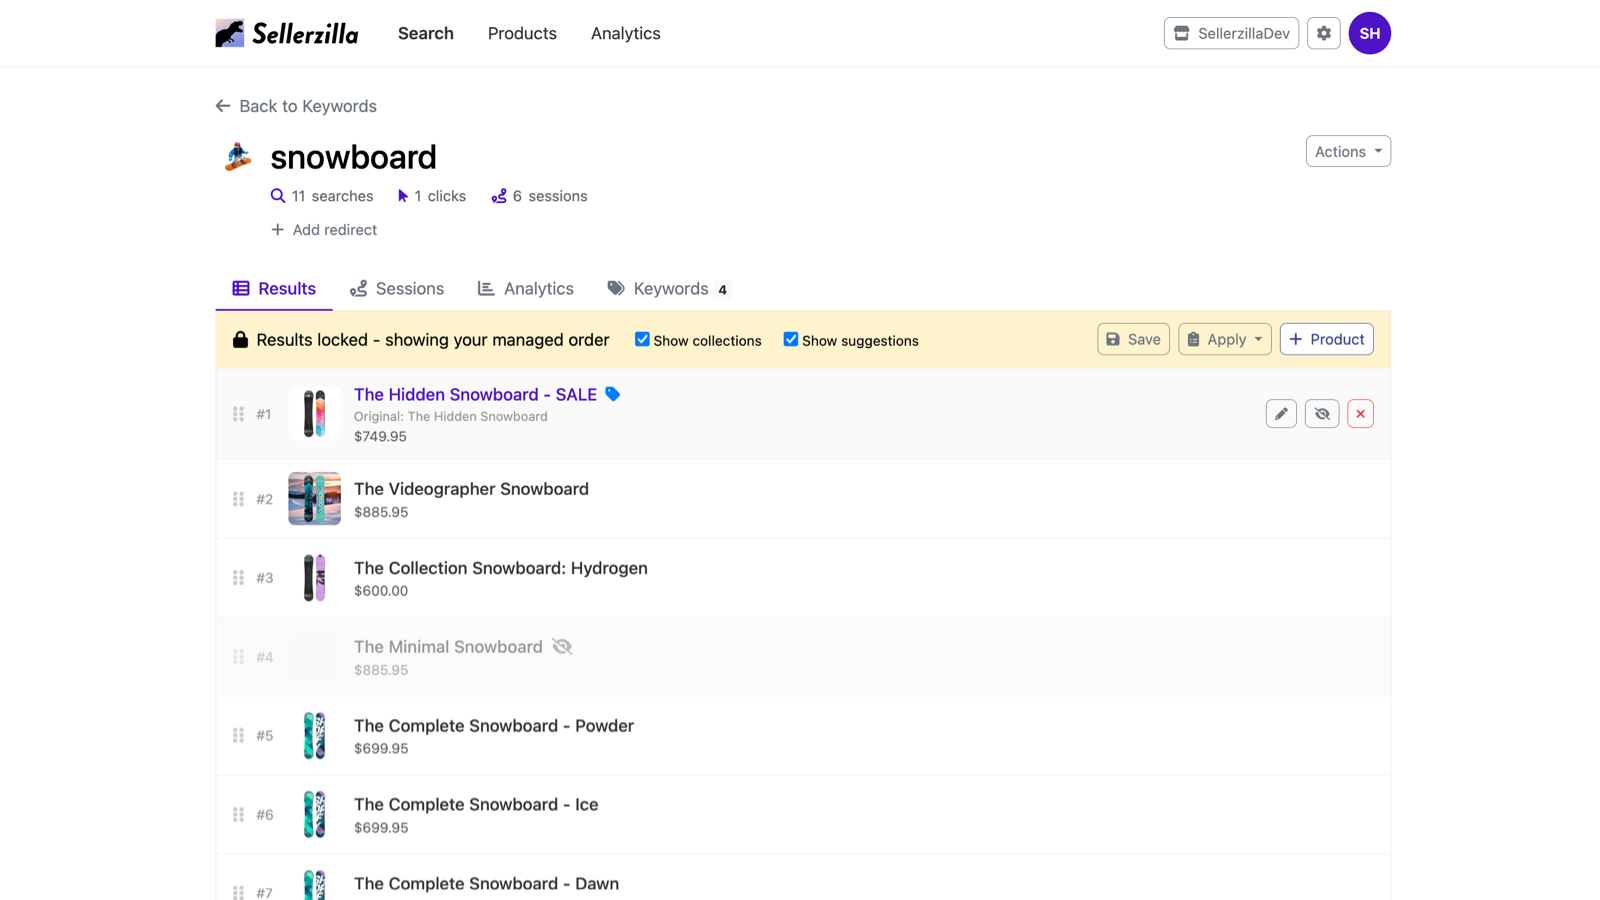The height and width of the screenshot is (900, 1600).
Task: Click the tag icon beside The Hidden Snowboard - SALE
Action: tap(612, 394)
